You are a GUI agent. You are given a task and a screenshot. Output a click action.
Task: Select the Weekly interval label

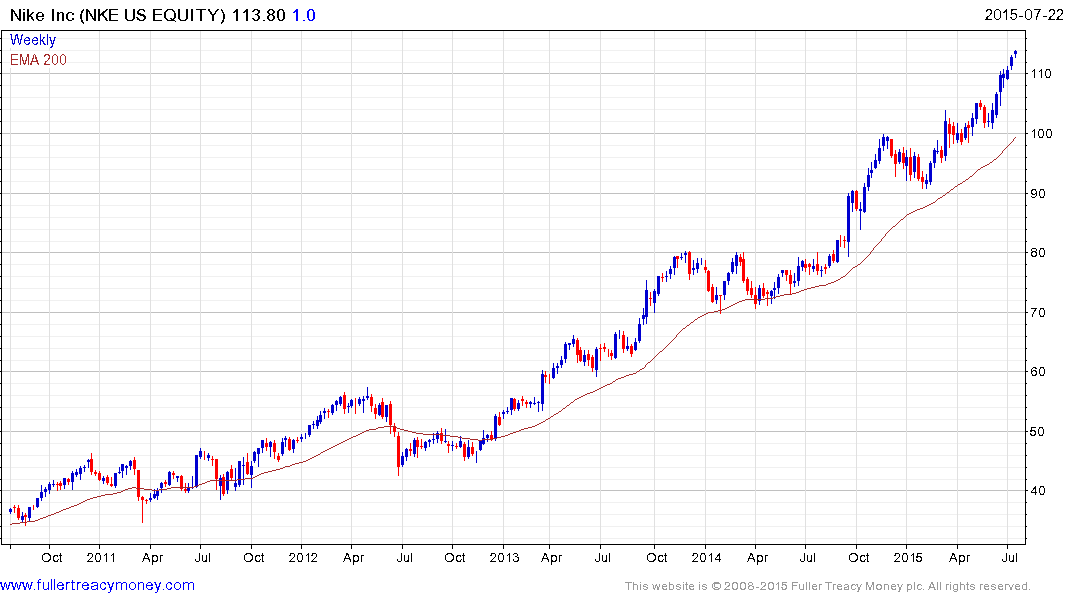click(33, 40)
